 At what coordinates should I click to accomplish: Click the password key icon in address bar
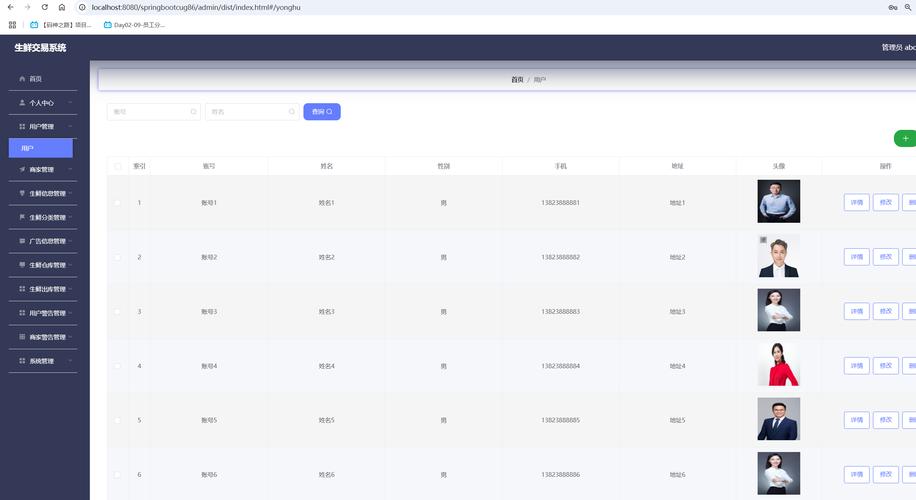893,8
